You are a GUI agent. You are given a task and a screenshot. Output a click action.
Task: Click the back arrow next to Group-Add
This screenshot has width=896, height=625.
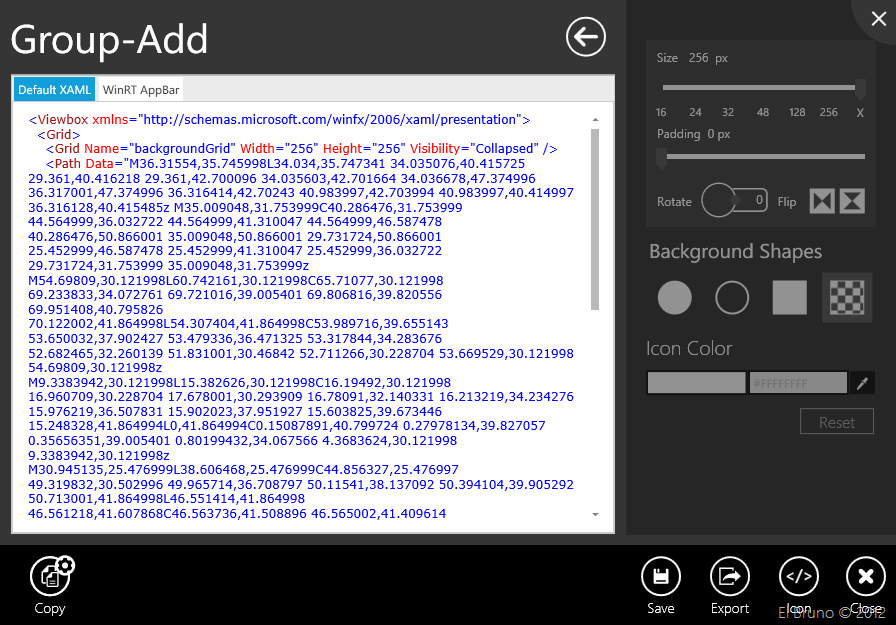point(586,37)
